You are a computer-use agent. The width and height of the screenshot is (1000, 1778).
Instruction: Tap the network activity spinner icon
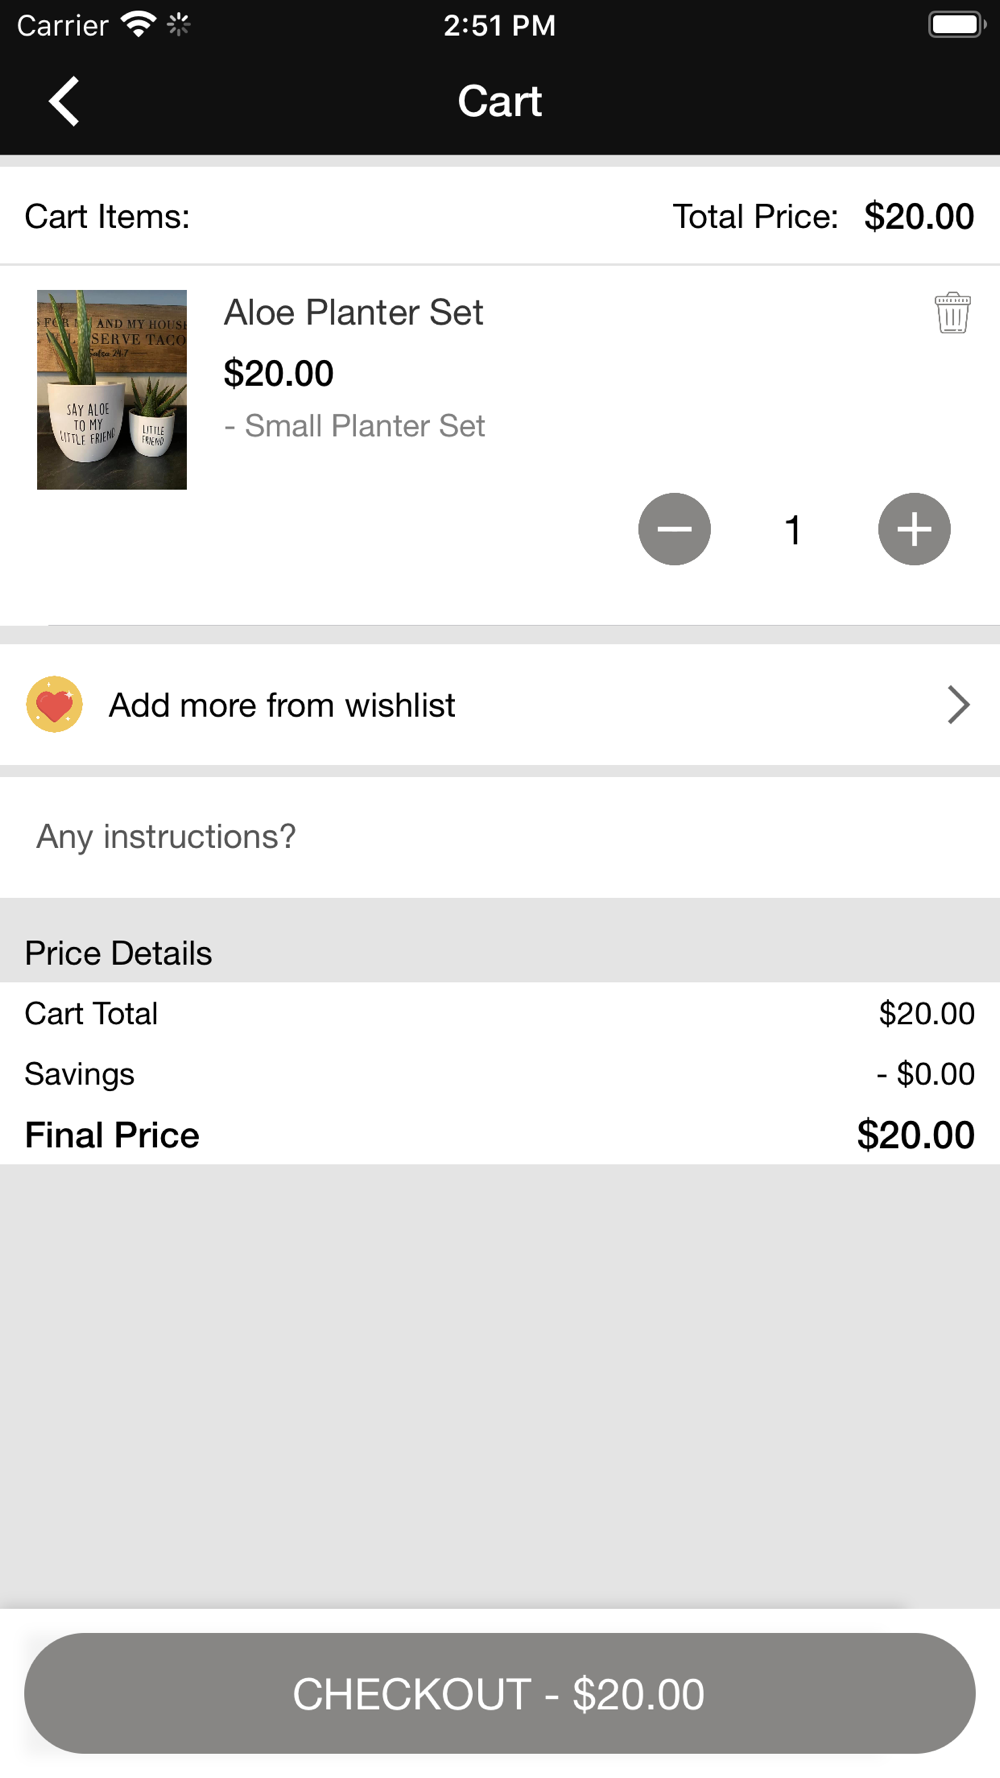pyautogui.click(x=179, y=25)
